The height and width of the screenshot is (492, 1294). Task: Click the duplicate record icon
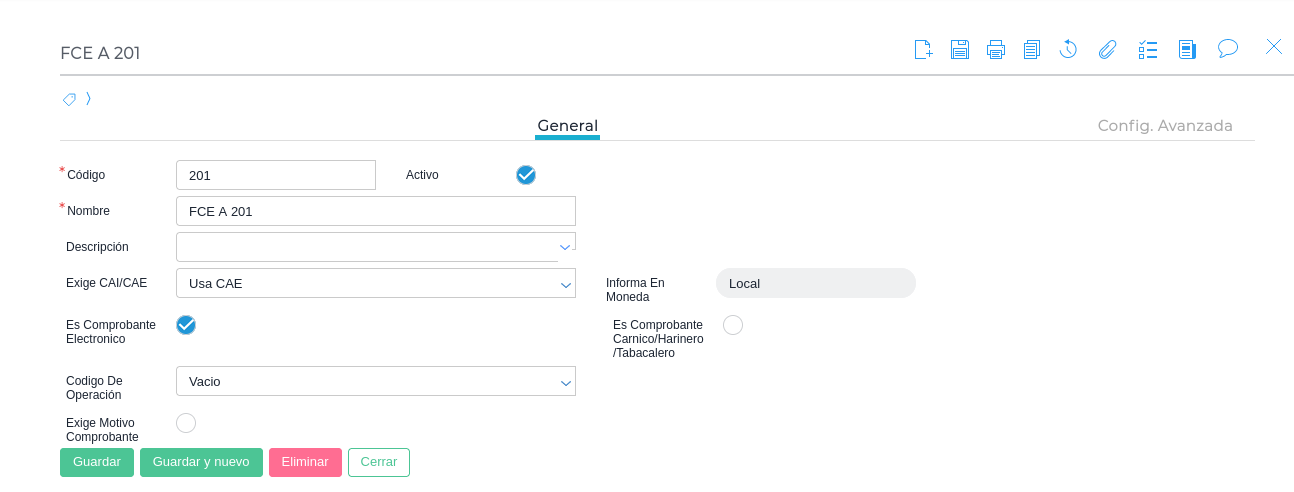(1032, 49)
